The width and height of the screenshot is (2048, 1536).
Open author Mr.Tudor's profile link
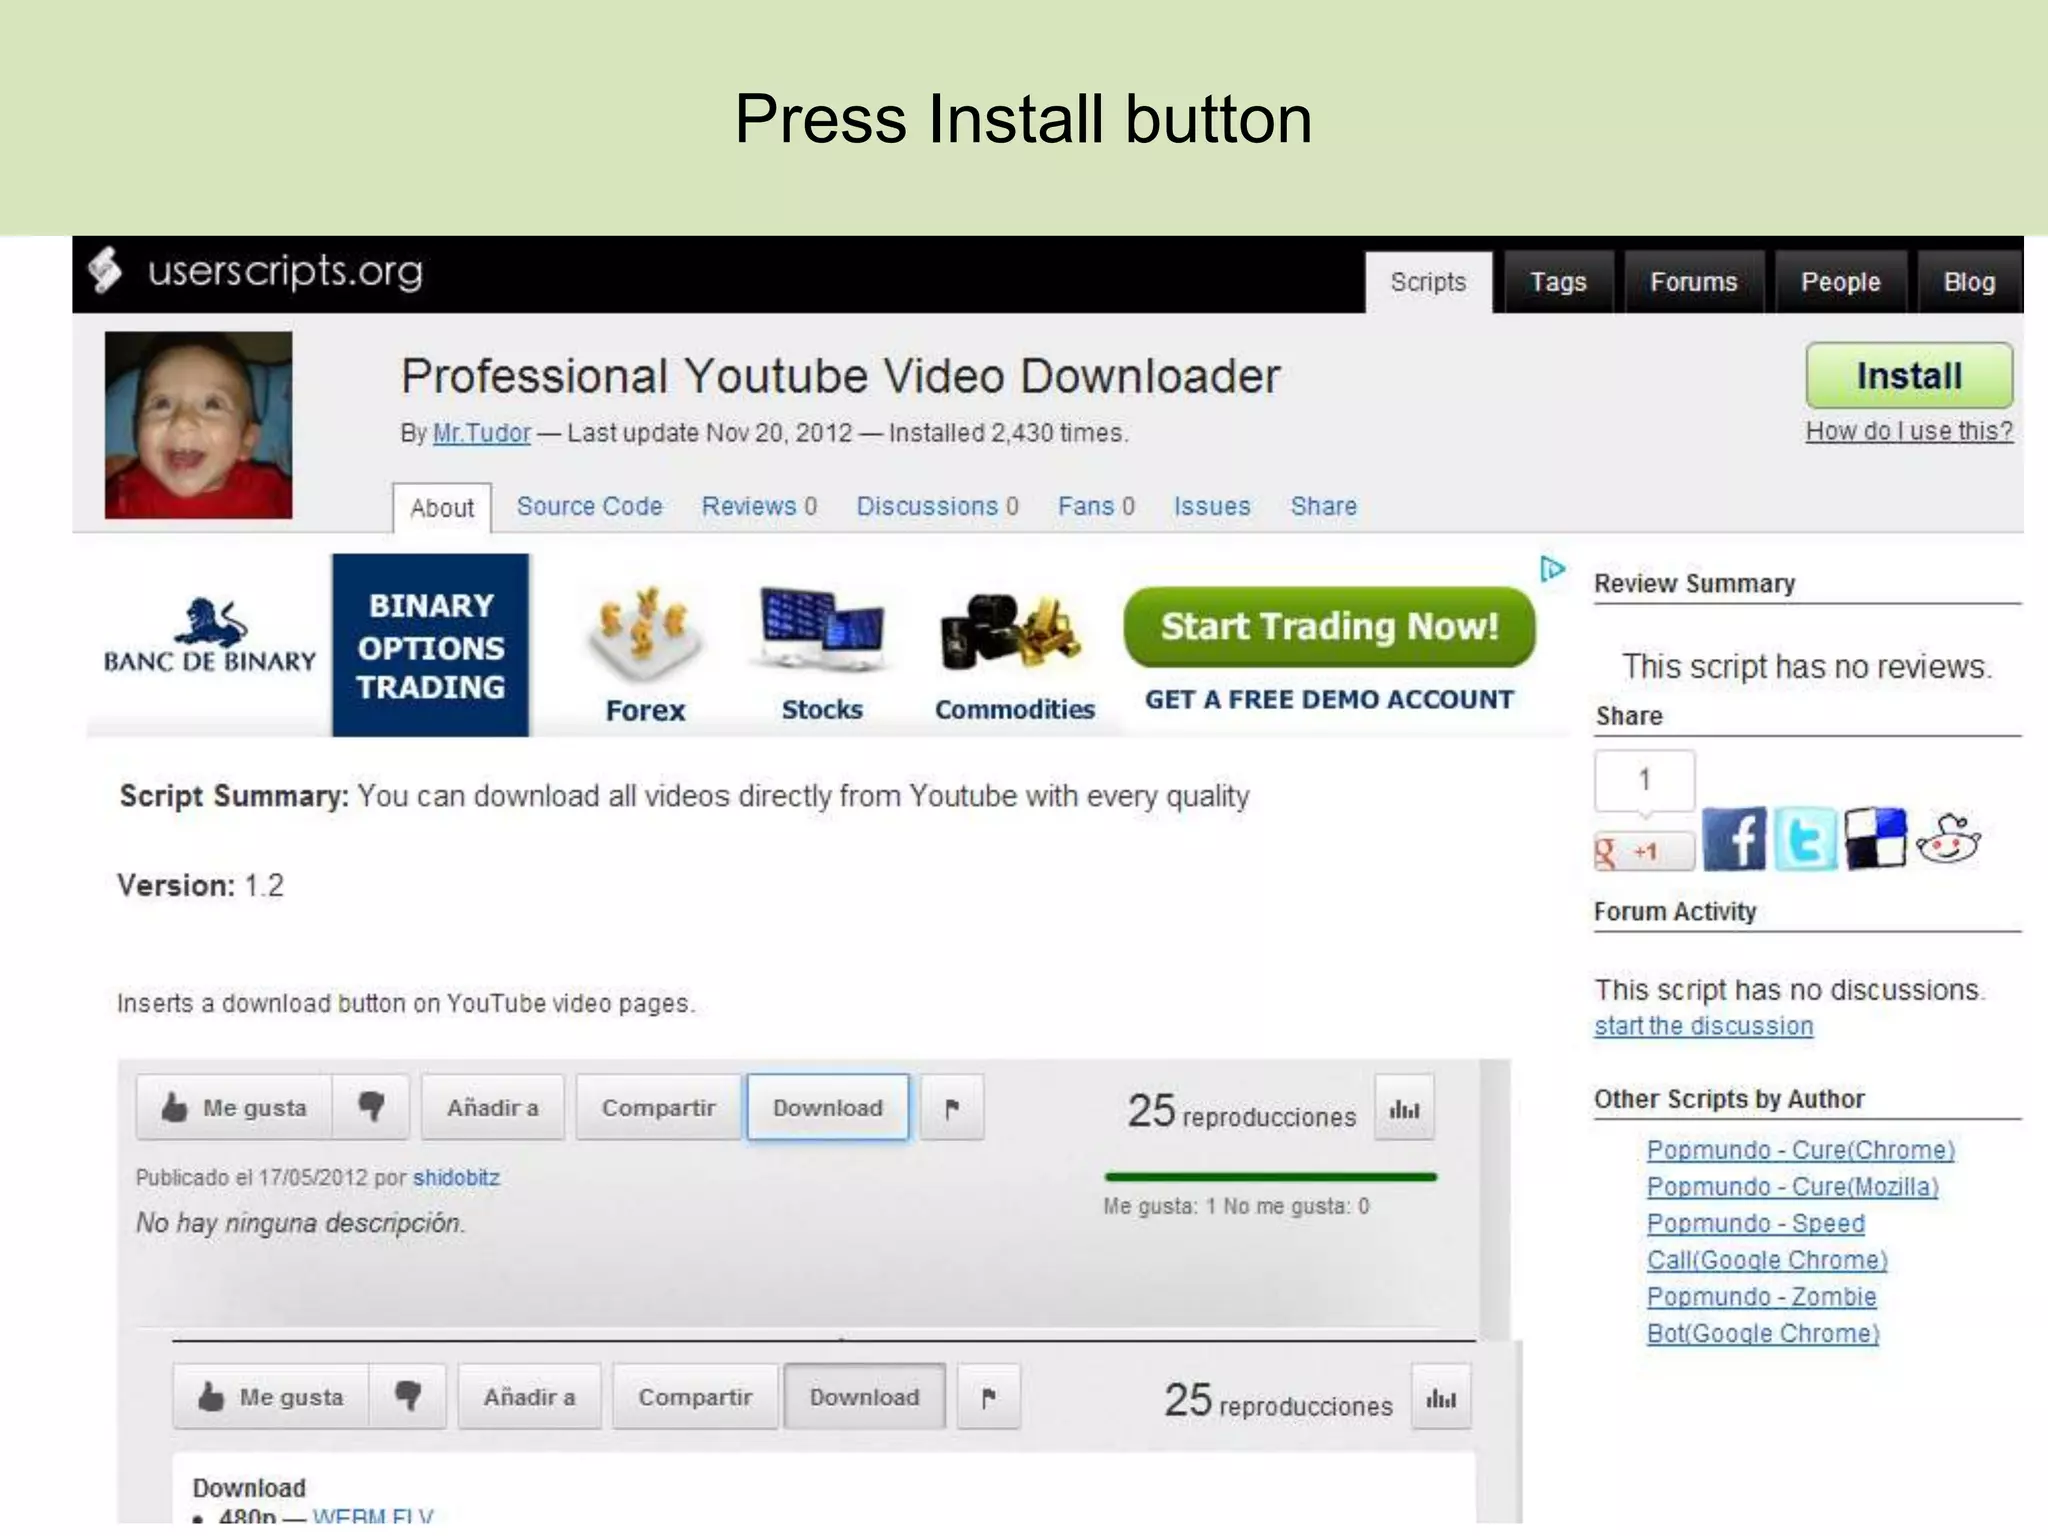click(482, 433)
